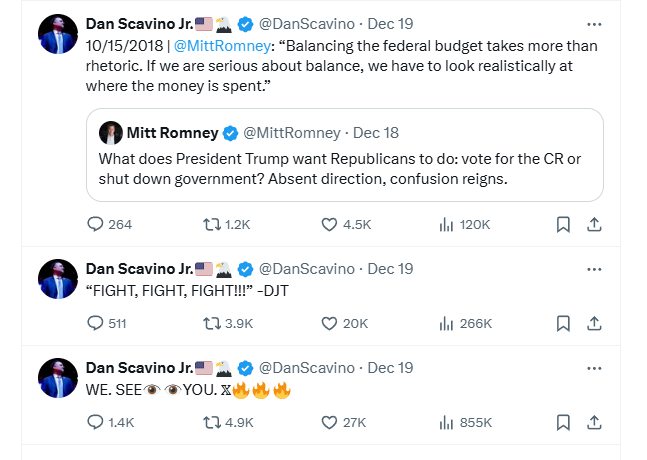Click Dan Scavino's avatar on the last tweet
The width and height of the screenshot is (647, 460).
(x=59, y=380)
